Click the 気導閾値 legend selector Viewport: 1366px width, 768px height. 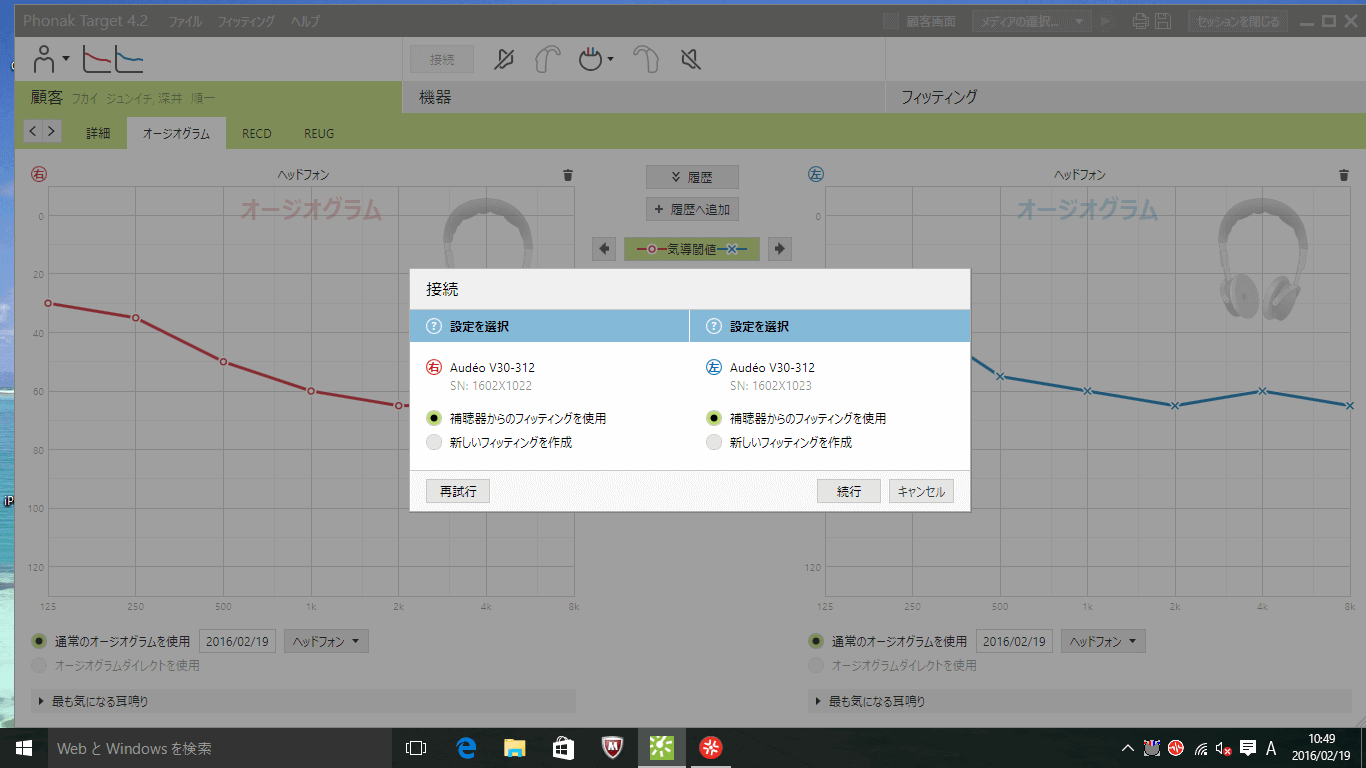692,249
